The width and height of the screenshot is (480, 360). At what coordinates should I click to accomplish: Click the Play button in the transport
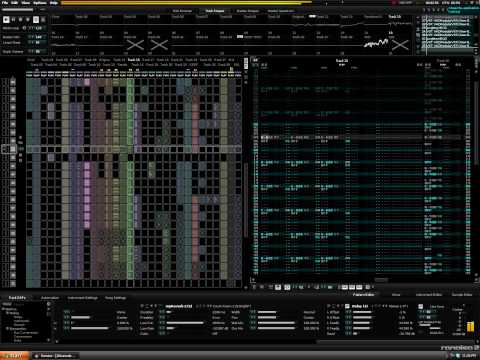[x=6, y=20]
